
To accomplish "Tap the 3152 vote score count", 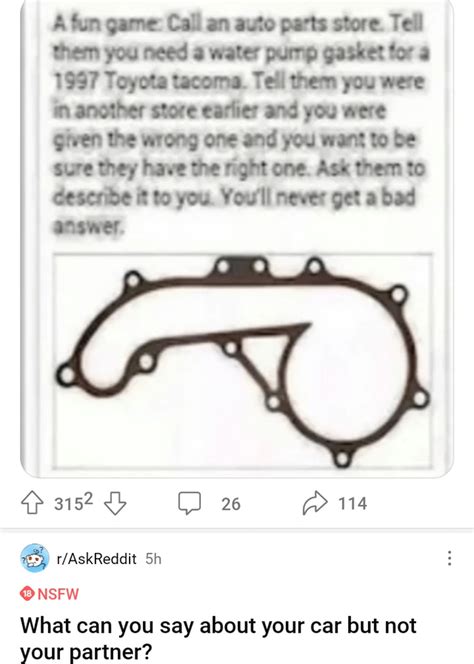I will click(73, 502).
